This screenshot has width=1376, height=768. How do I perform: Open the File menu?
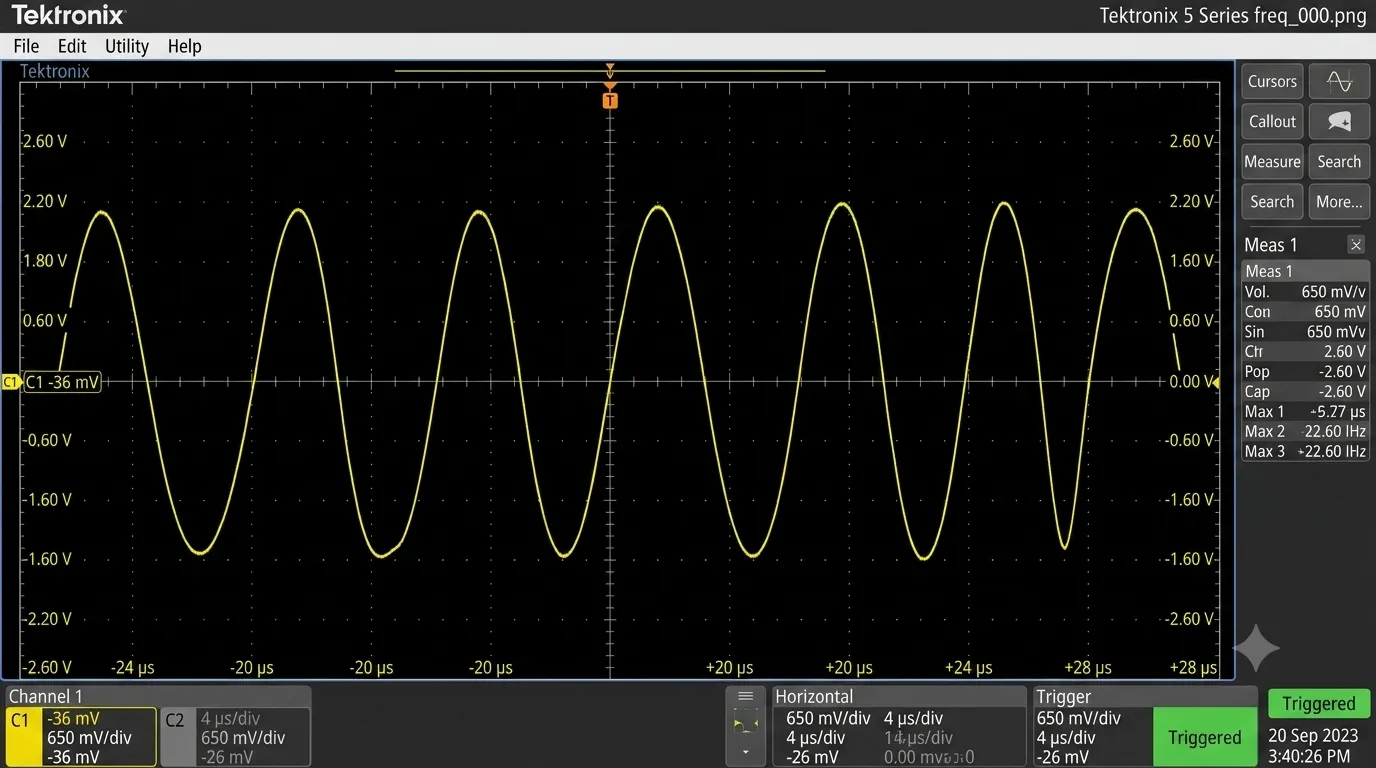(x=26, y=46)
